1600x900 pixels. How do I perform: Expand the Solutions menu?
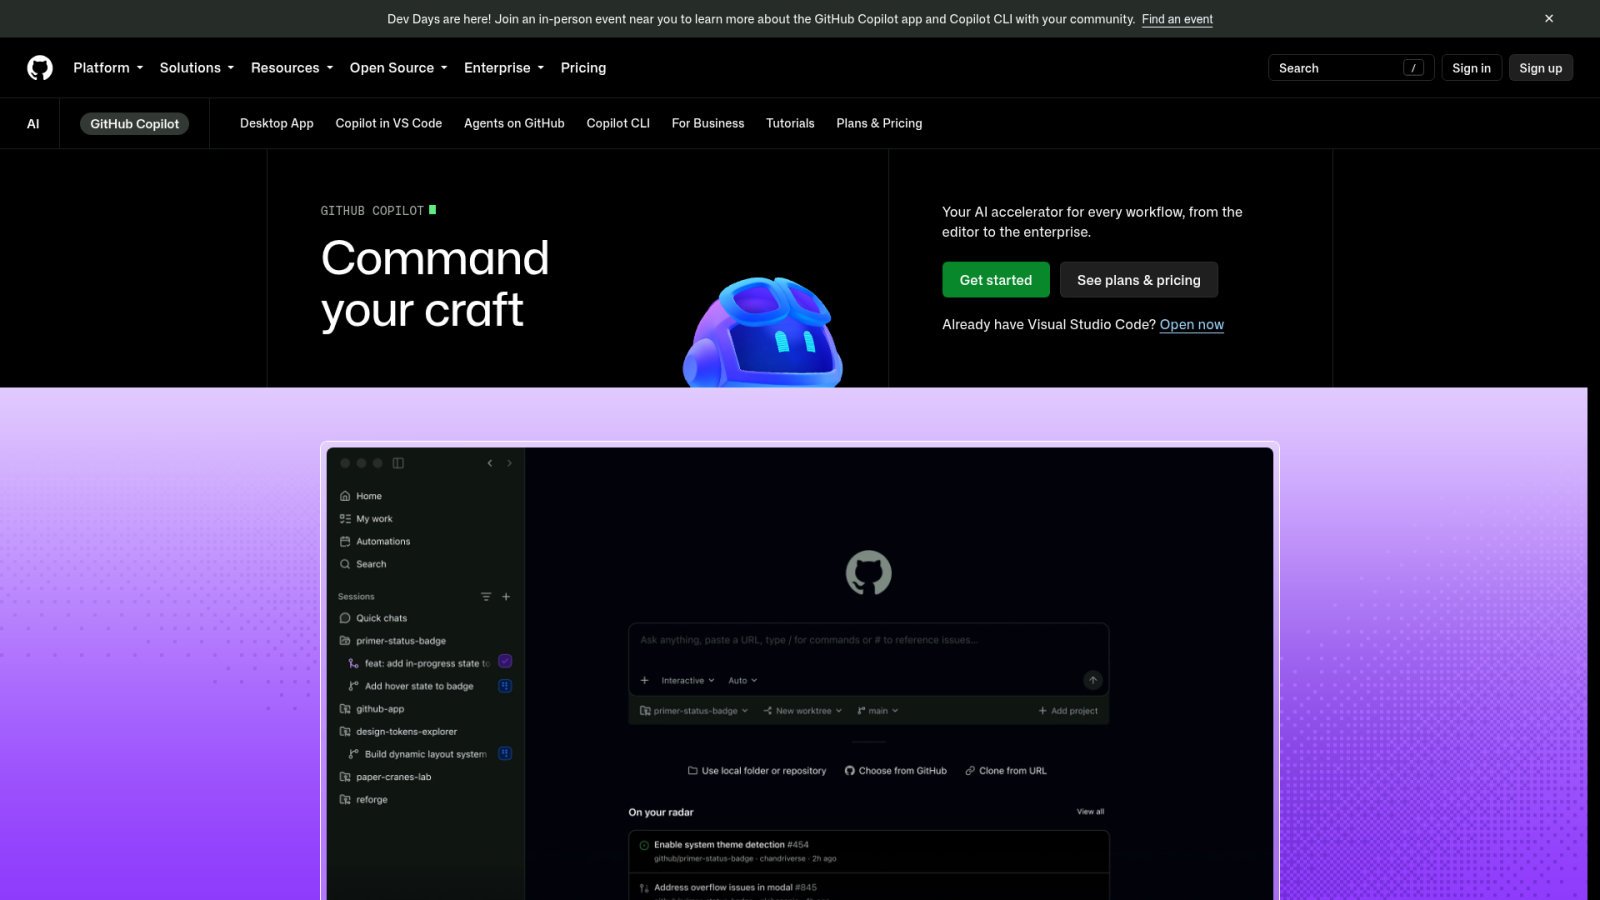[x=197, y=68]
